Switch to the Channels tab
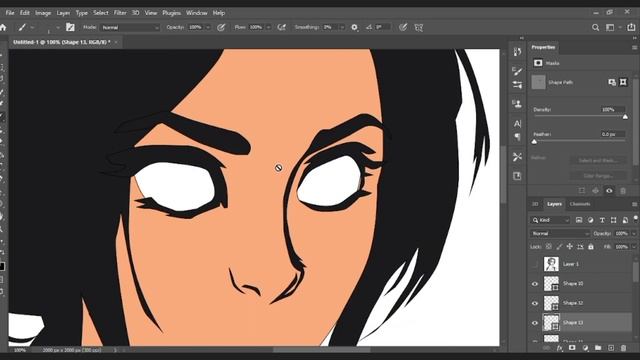The width and height of the screenshot is (640, 360). pos(580,204)
